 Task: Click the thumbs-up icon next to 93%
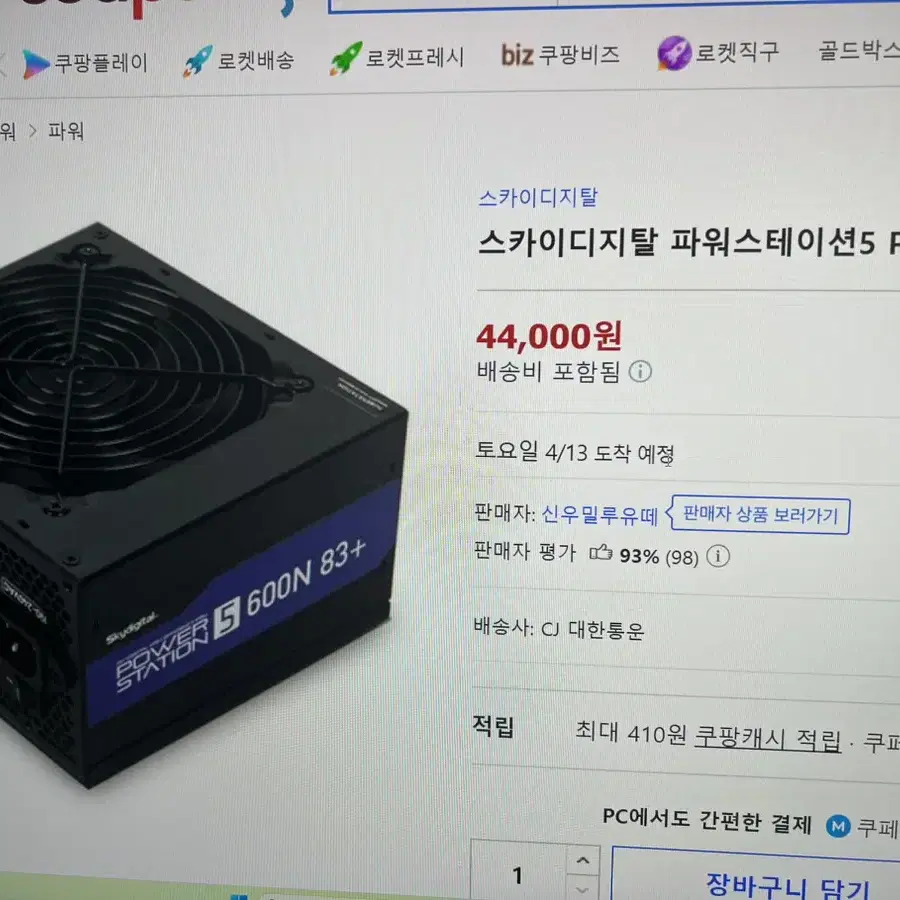pyautogui.click(x=600, y=553)
